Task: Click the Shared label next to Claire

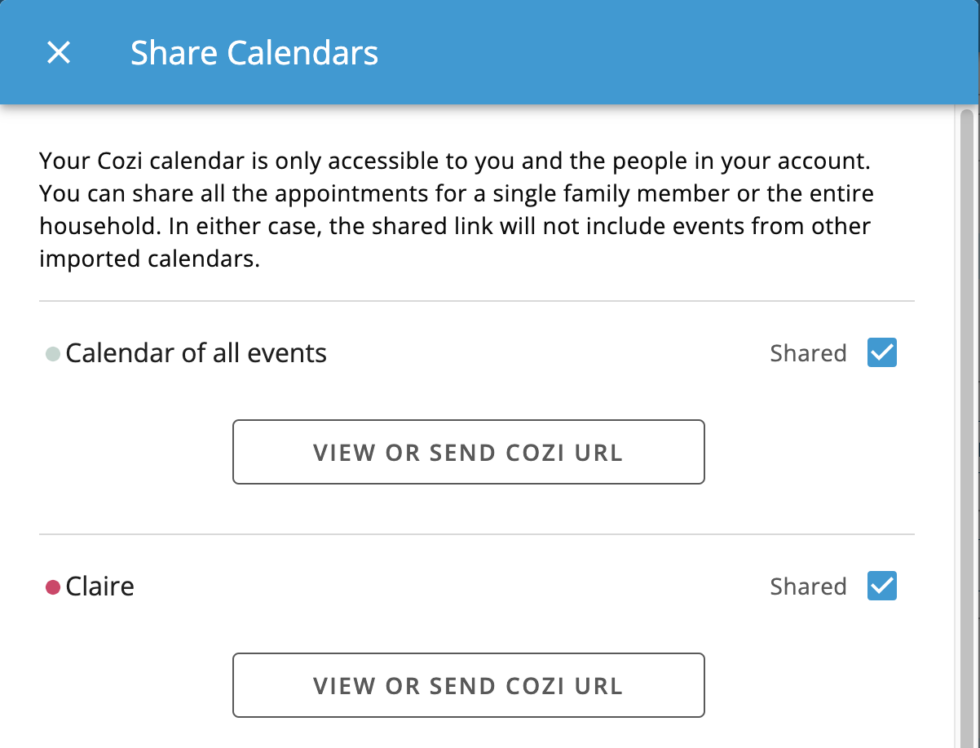Action: tap(808, 587)
